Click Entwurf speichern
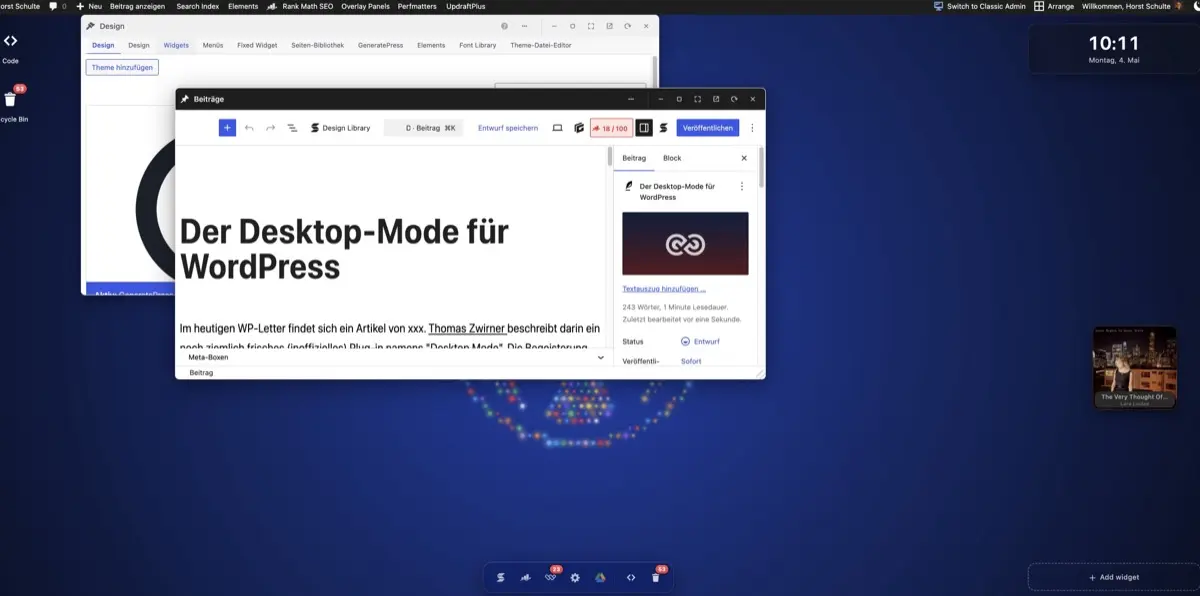This screenshot has height=596, width=1200. click(x=508, y=128)
